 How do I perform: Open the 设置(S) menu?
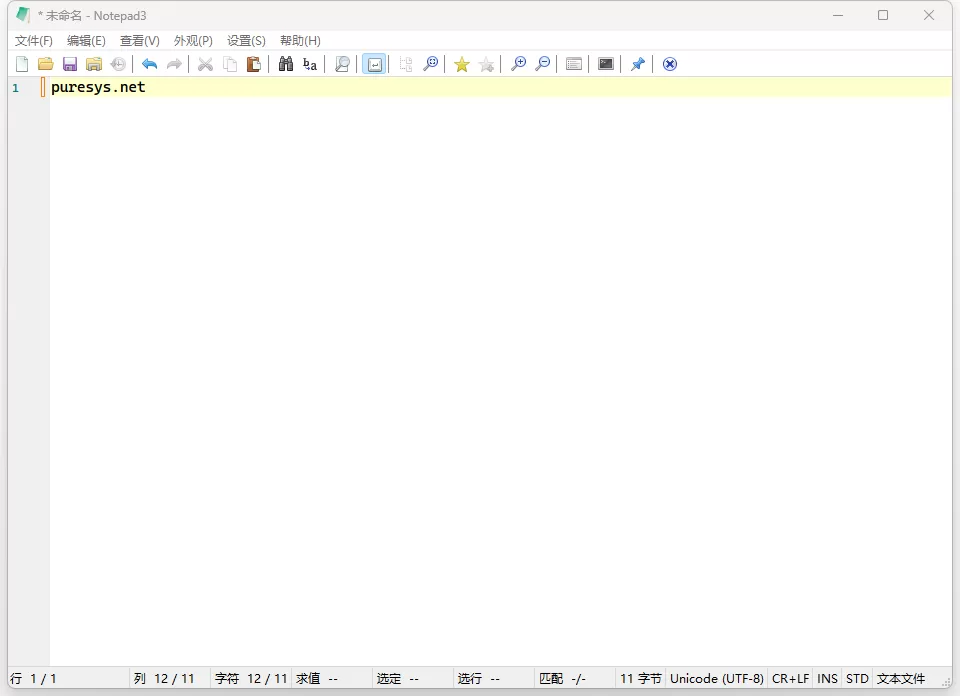tap(245, 40)
